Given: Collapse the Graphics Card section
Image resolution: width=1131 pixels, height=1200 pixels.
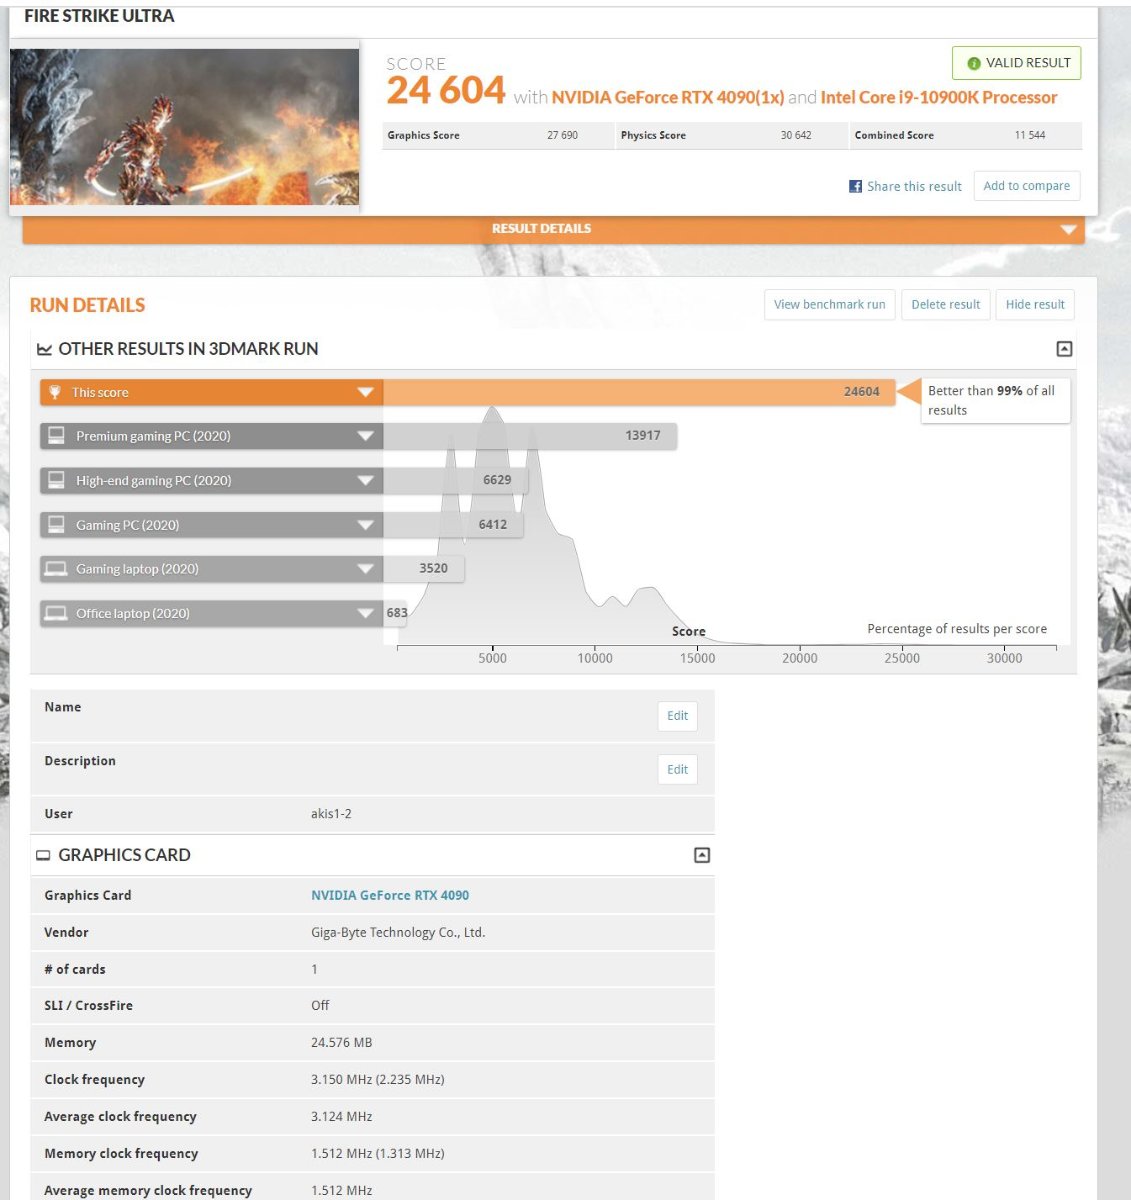Looking at the screenshot, I should (x=702, y=855).
